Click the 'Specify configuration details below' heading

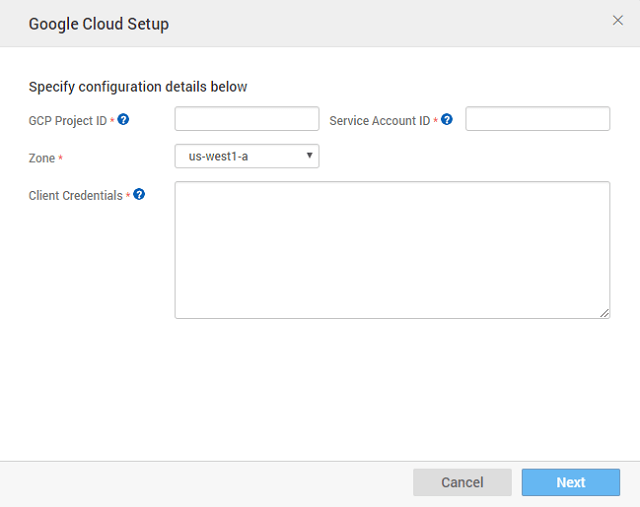coord(138,87)
